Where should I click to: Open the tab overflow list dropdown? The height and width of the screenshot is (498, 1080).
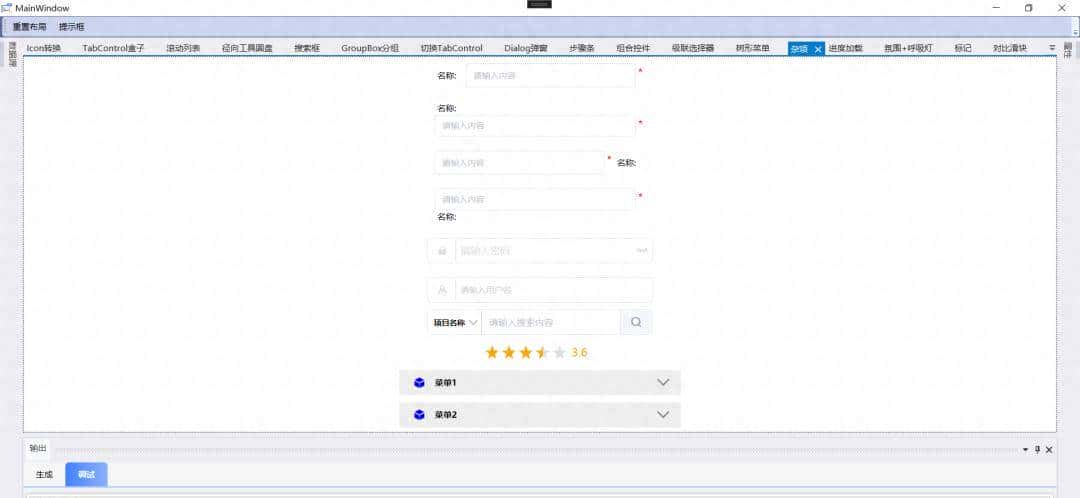(1051, 47)
